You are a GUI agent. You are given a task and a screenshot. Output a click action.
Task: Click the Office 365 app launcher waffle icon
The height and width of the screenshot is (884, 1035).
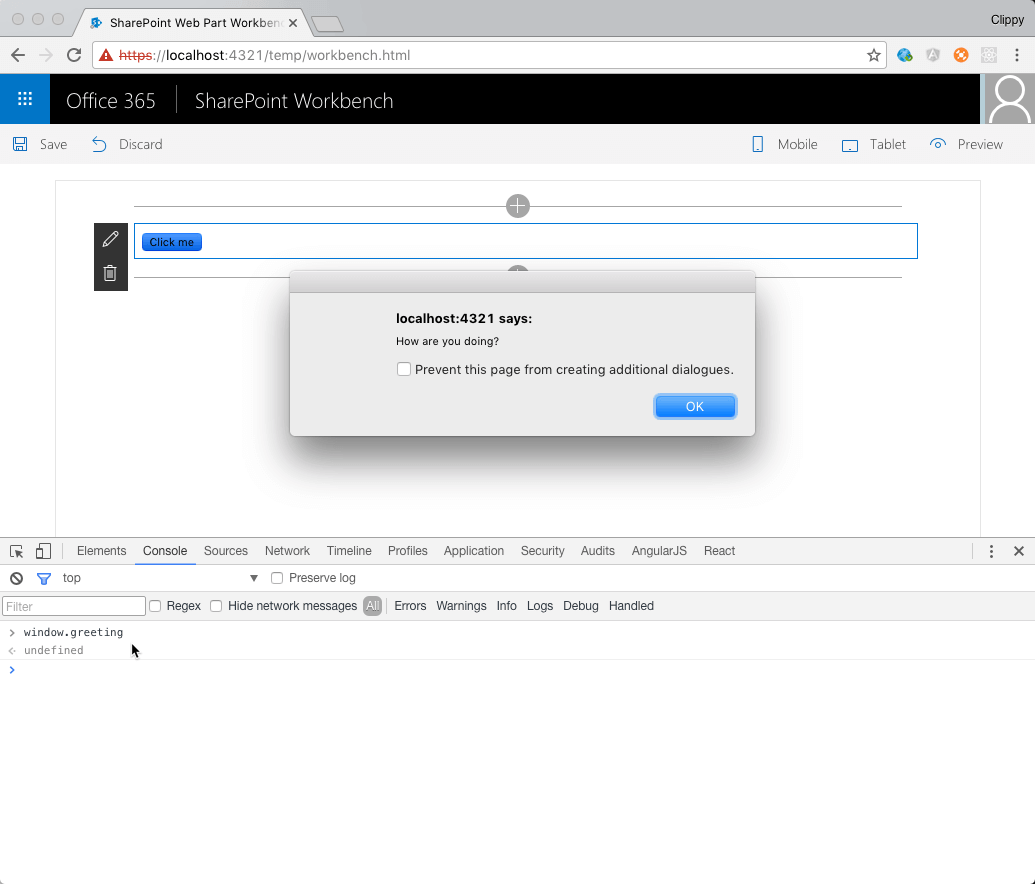(x=25, y=99)
